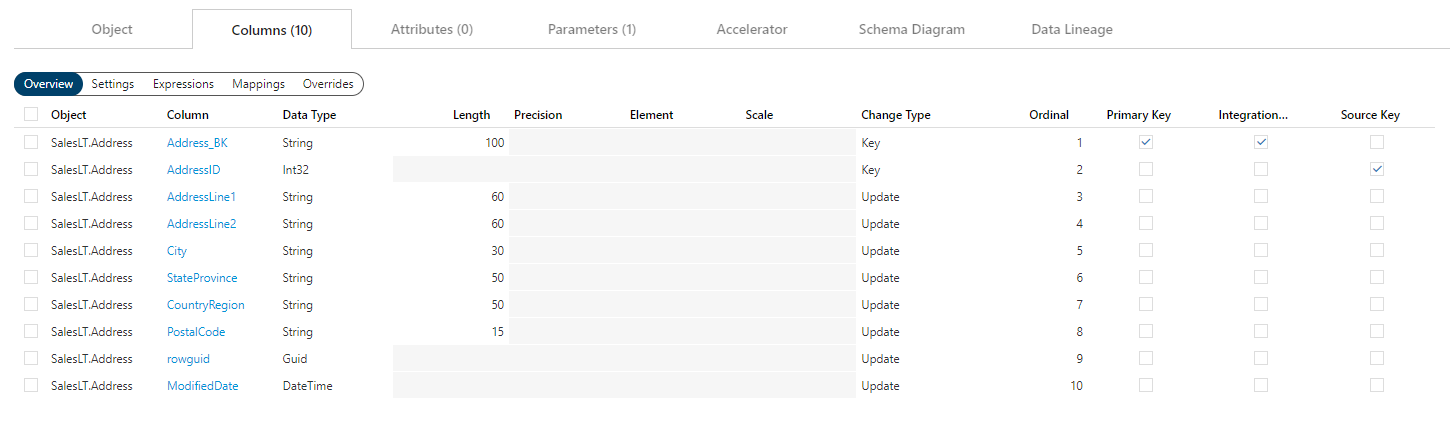Open the Data Lineage tab
This screenshot has height=428, width=1454.
(x=1071, y=29)
